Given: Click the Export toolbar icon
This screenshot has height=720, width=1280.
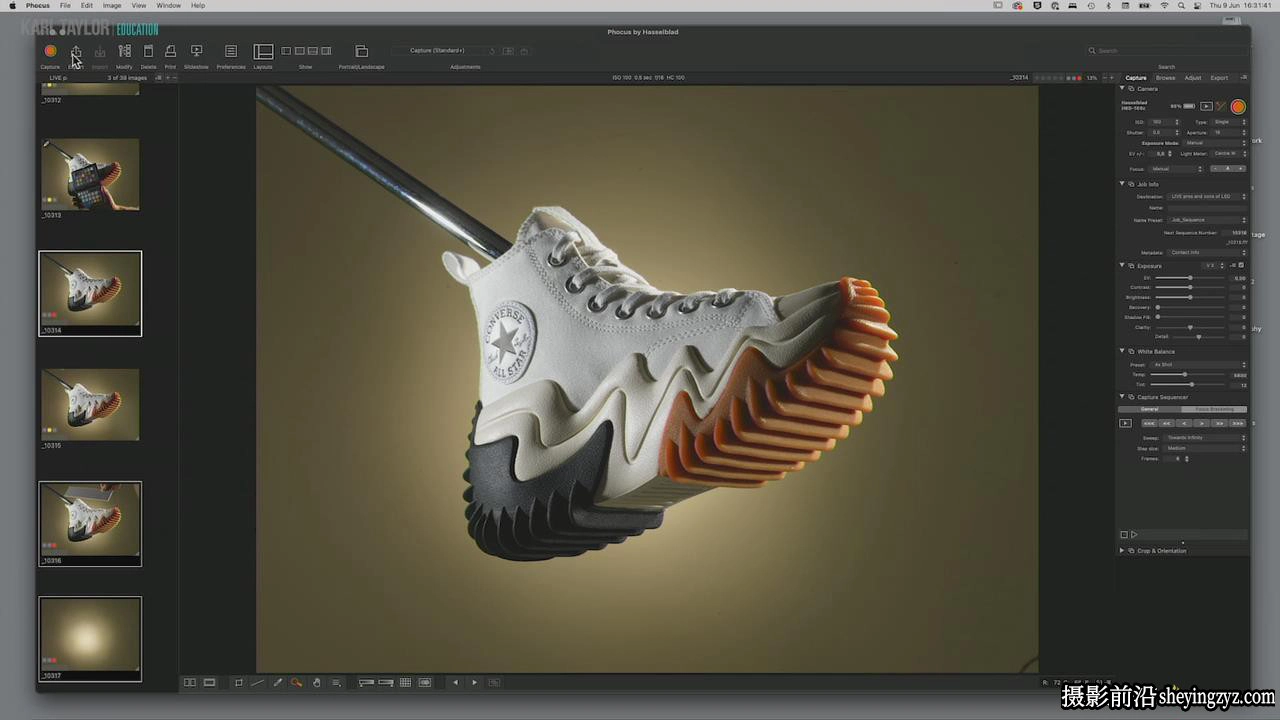Looking at the screenshot, I should [76, 51].
